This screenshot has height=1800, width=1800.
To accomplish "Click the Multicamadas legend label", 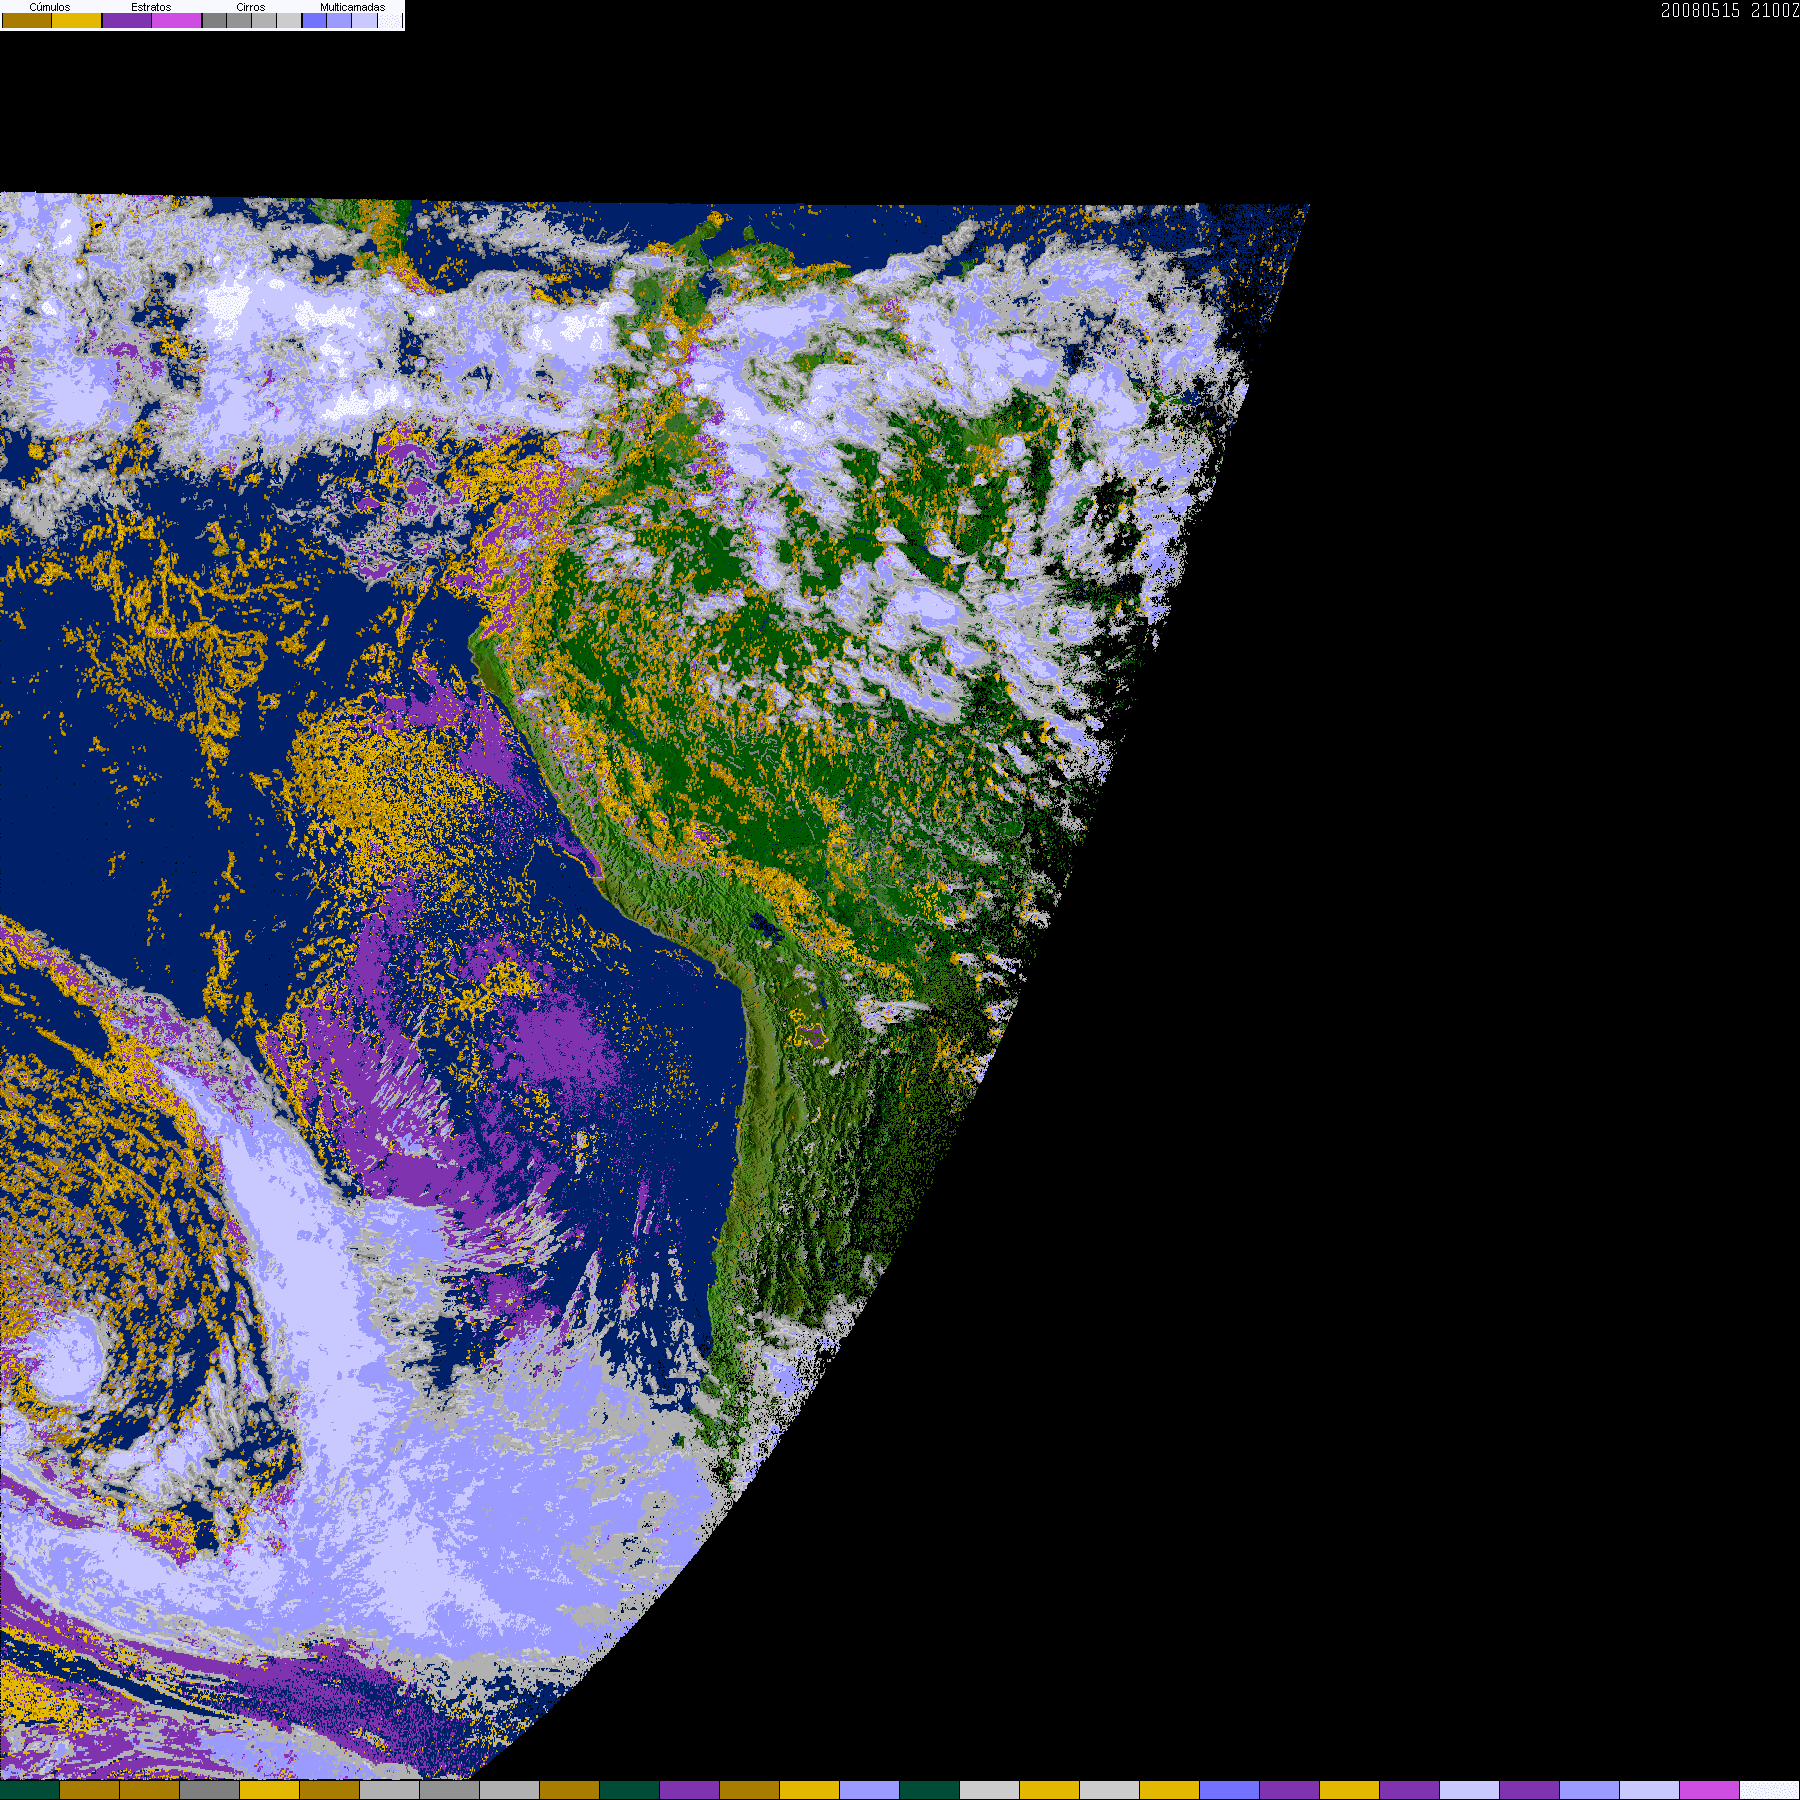I will click(353, 7).
